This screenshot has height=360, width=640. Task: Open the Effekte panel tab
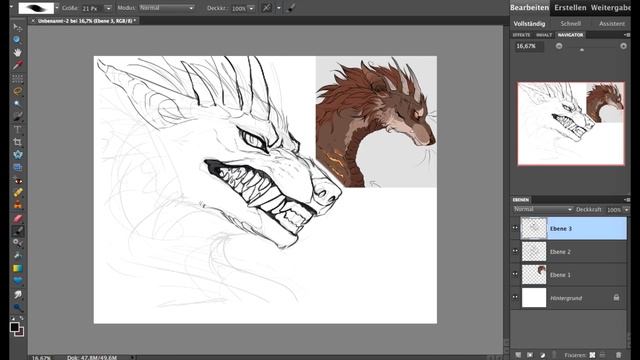[521, 35]
